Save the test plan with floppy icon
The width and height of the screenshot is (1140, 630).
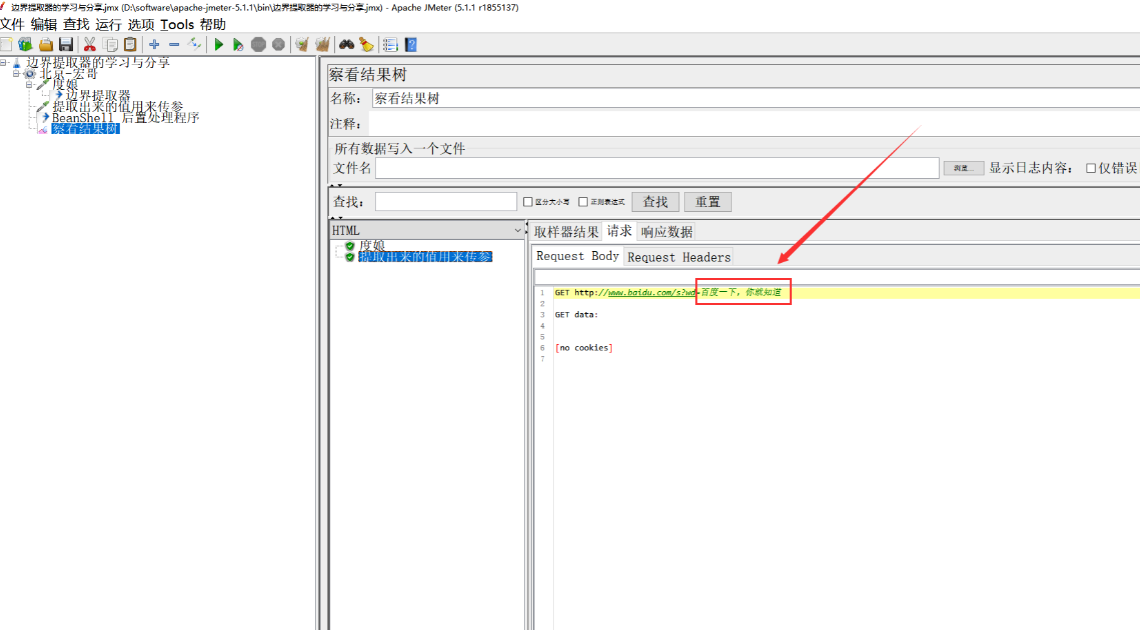[x=66, y=45]
